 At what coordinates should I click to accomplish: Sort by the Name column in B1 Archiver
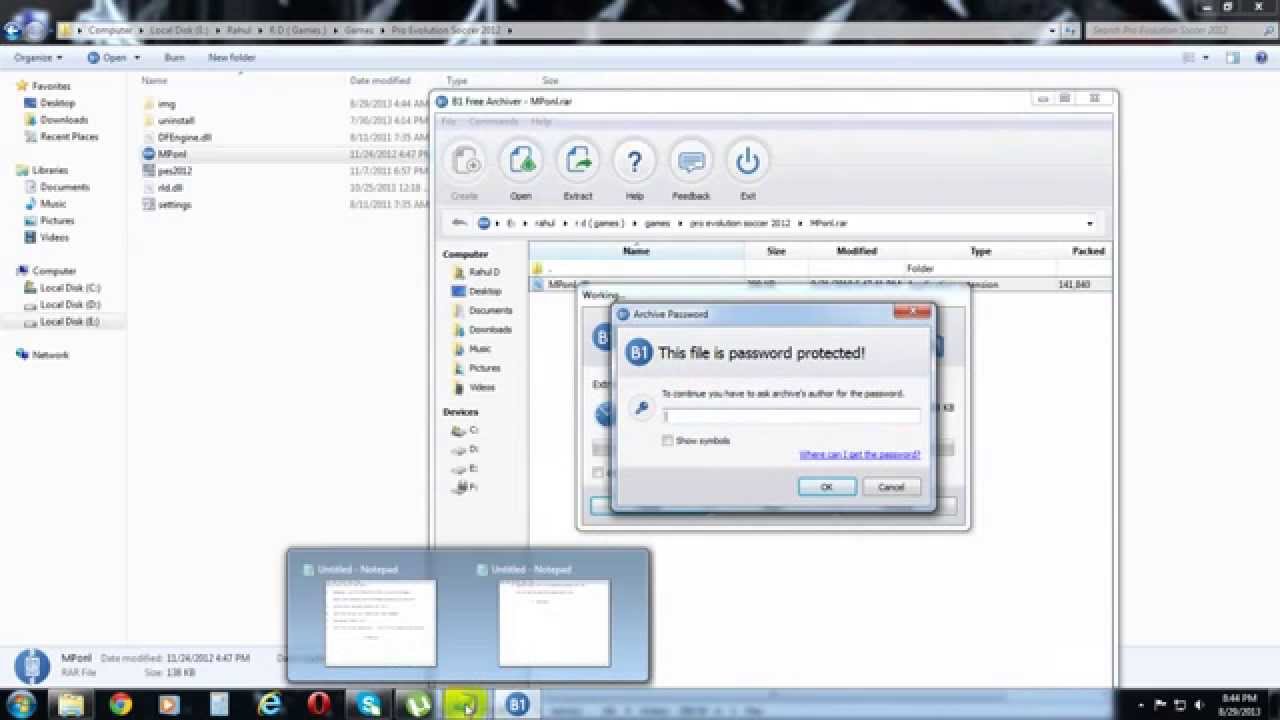[636, 251]
